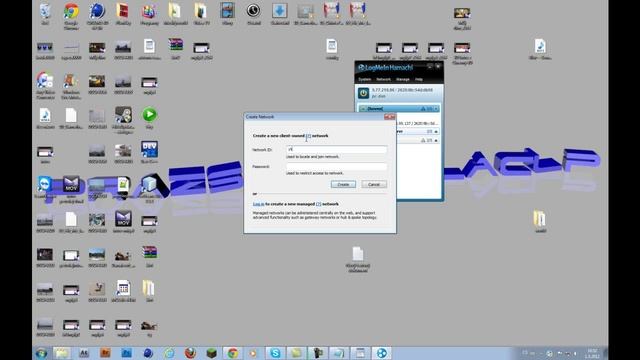Select the TeamViewer desktop shortcut

pyautogui.click(x=45, y=184)
